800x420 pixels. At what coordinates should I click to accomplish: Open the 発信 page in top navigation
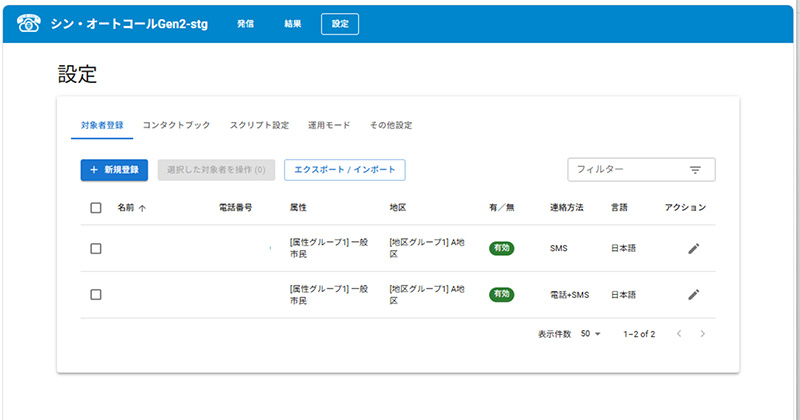(245, 24)
